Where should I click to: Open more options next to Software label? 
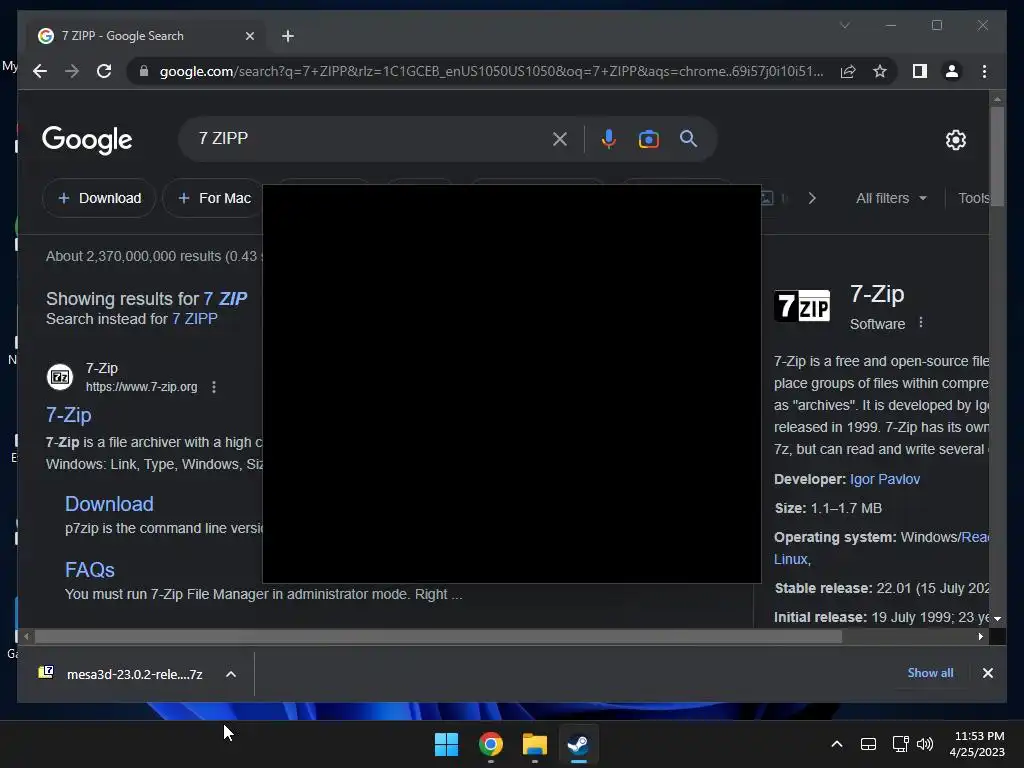pos(921,323)
